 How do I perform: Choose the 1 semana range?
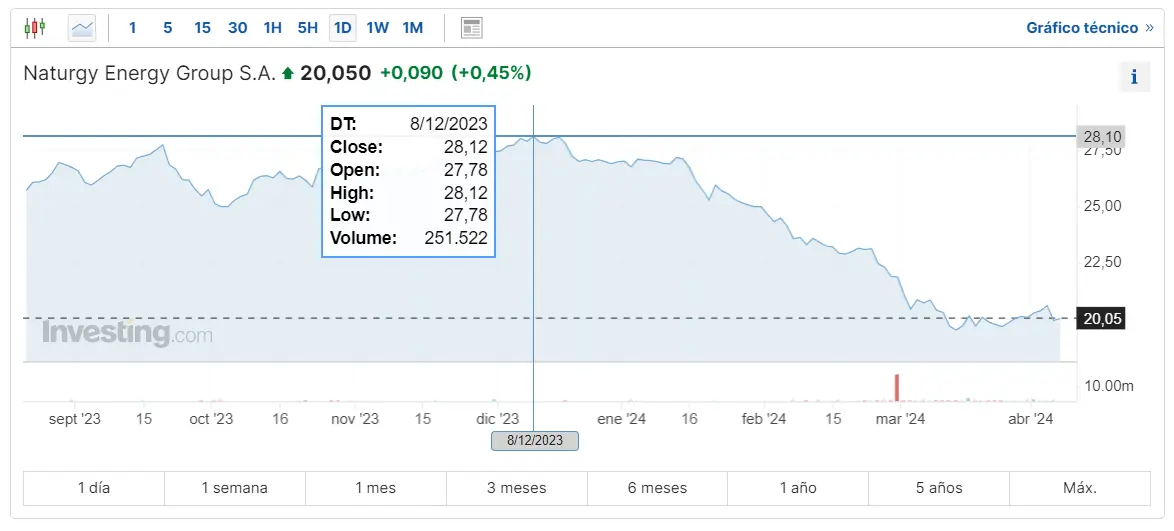[x=234, y=488]
